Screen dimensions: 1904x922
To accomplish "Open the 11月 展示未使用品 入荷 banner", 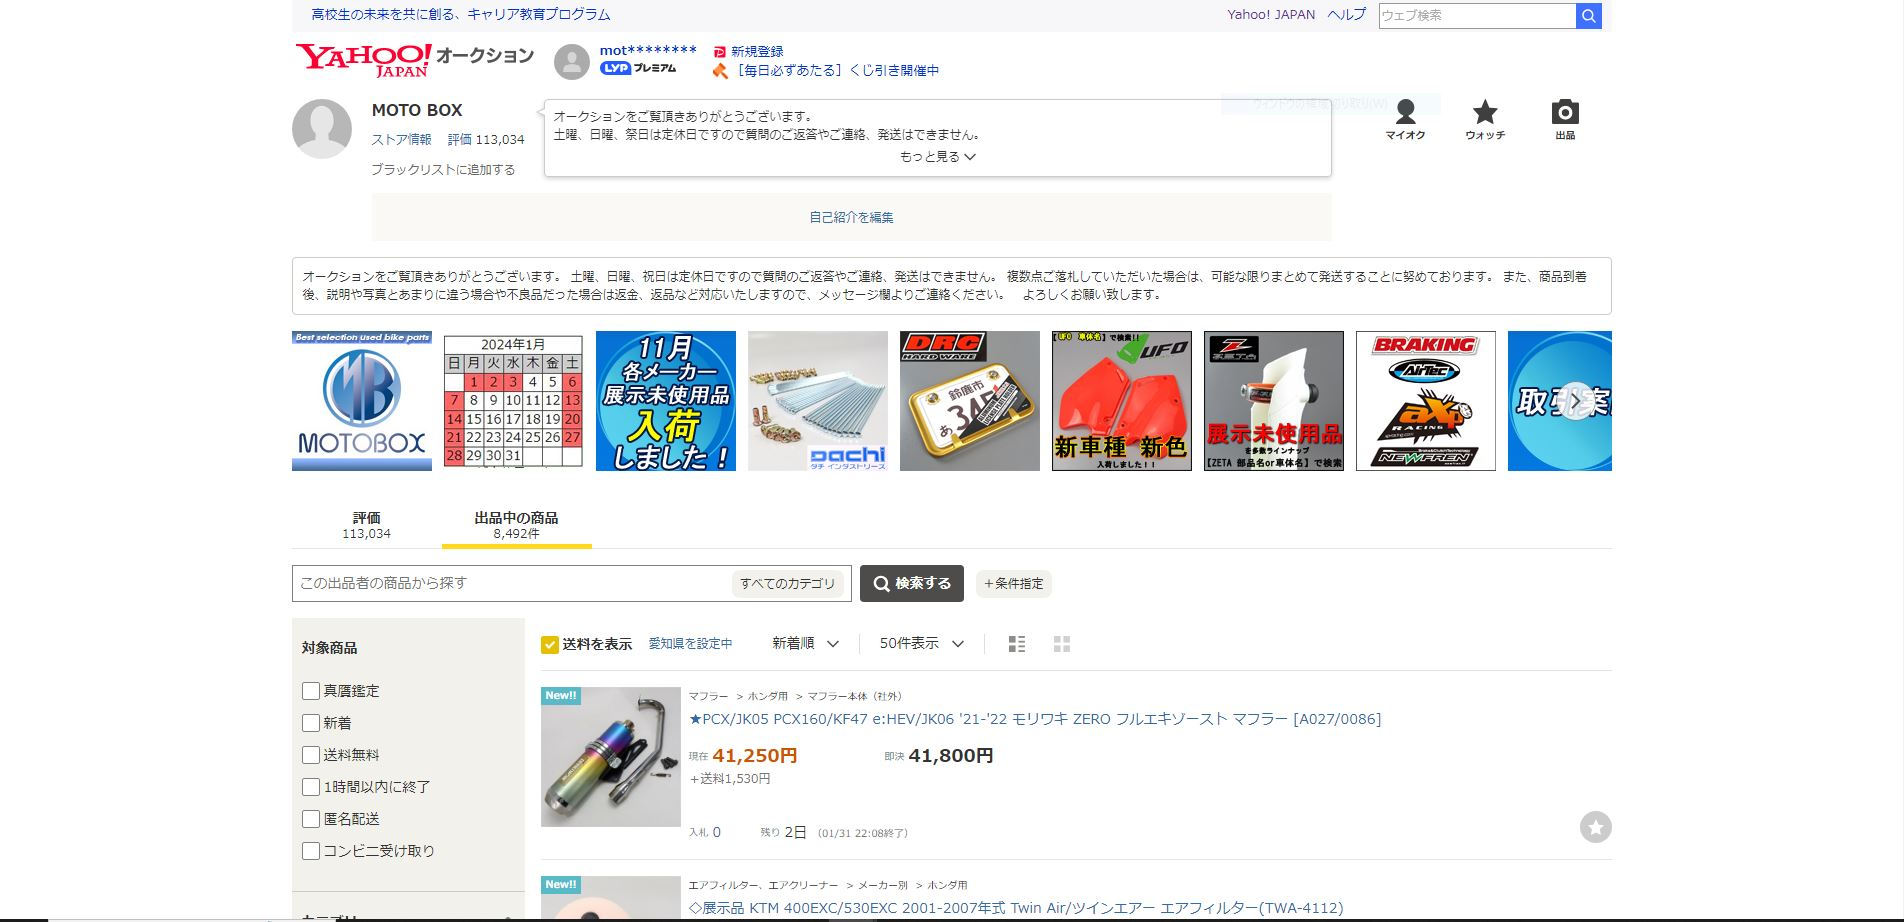I will (x=666, y=401).
